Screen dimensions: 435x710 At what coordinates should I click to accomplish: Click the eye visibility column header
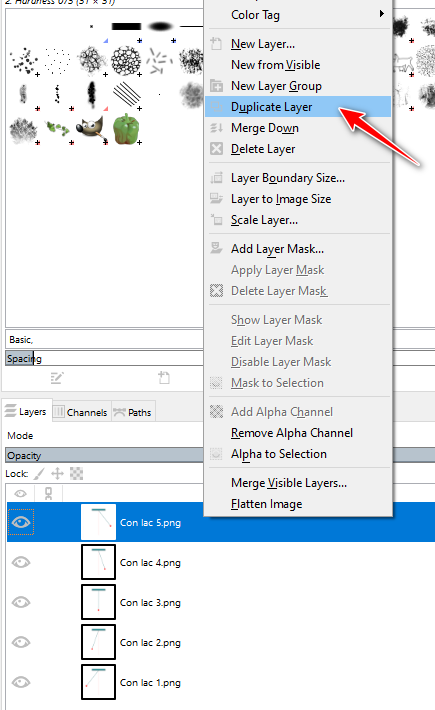(20, 493)
